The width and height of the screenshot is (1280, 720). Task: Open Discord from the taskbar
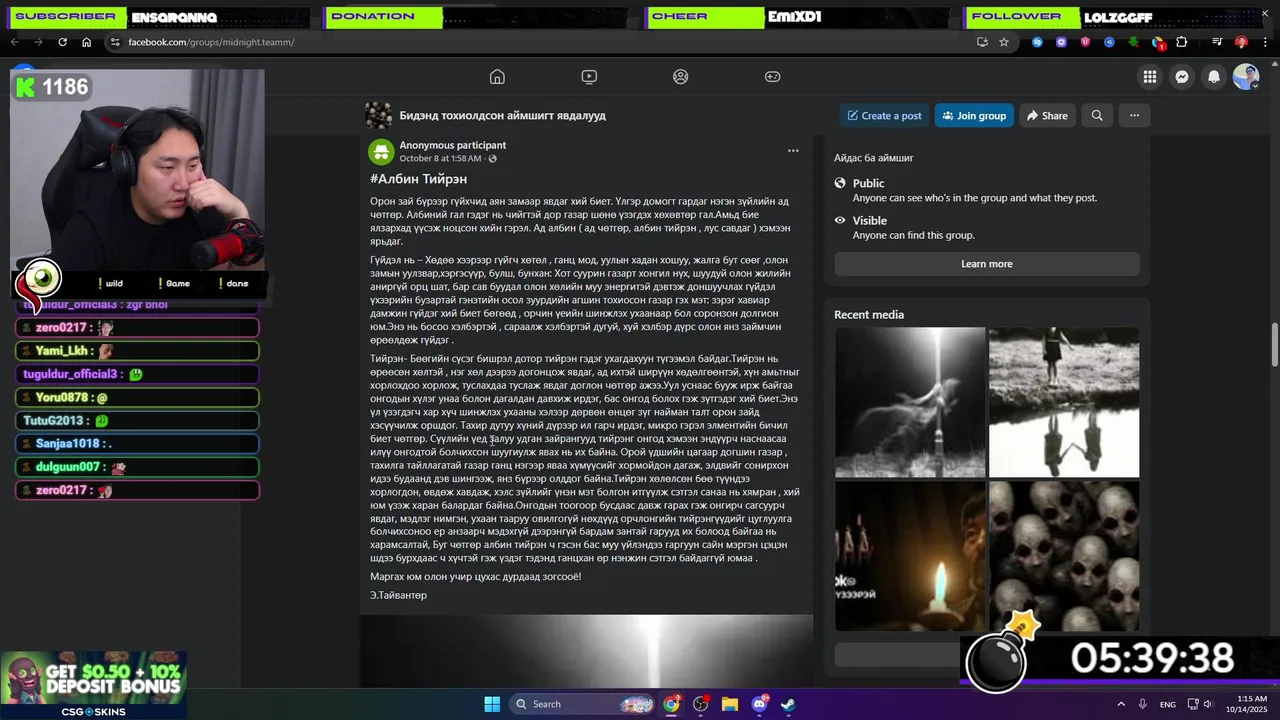click(x=759, y=704)
